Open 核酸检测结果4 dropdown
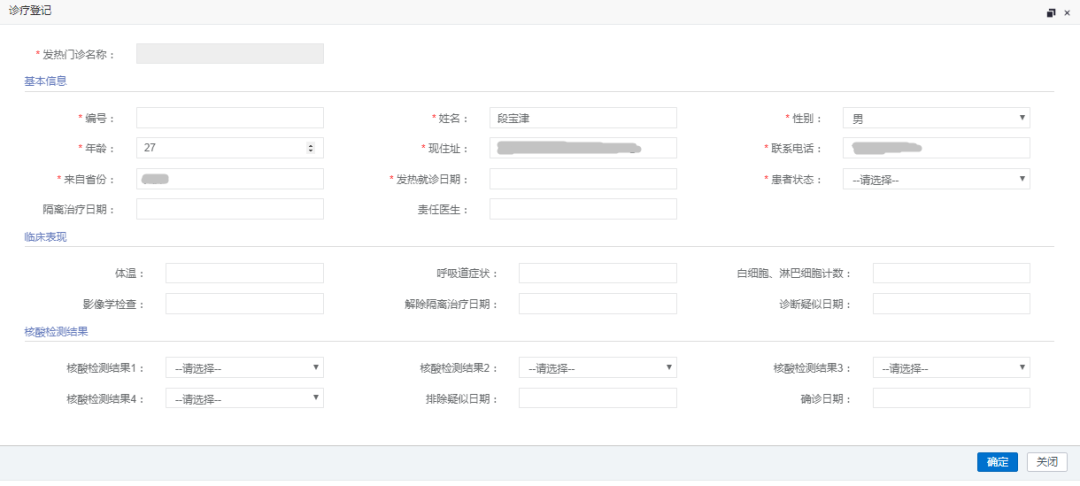 (244, 398)
